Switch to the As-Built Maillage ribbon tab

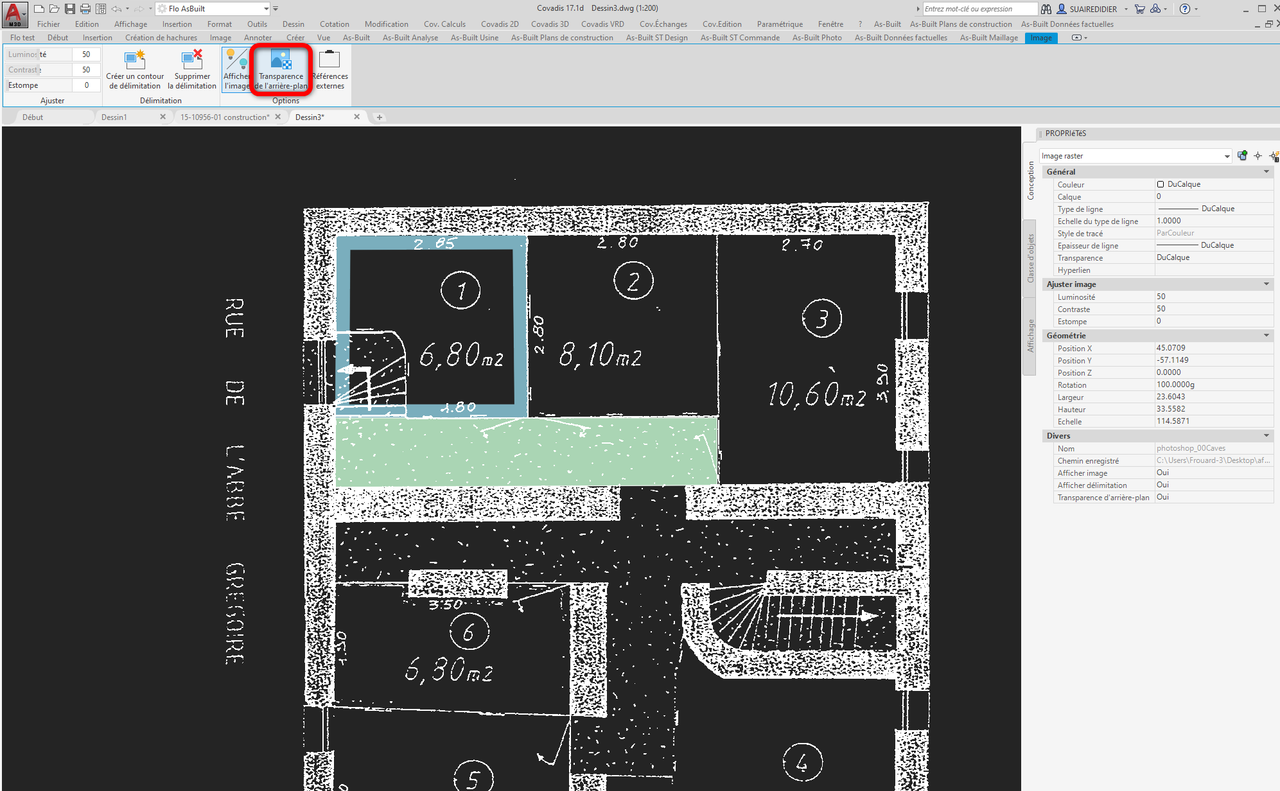point(989,38)
